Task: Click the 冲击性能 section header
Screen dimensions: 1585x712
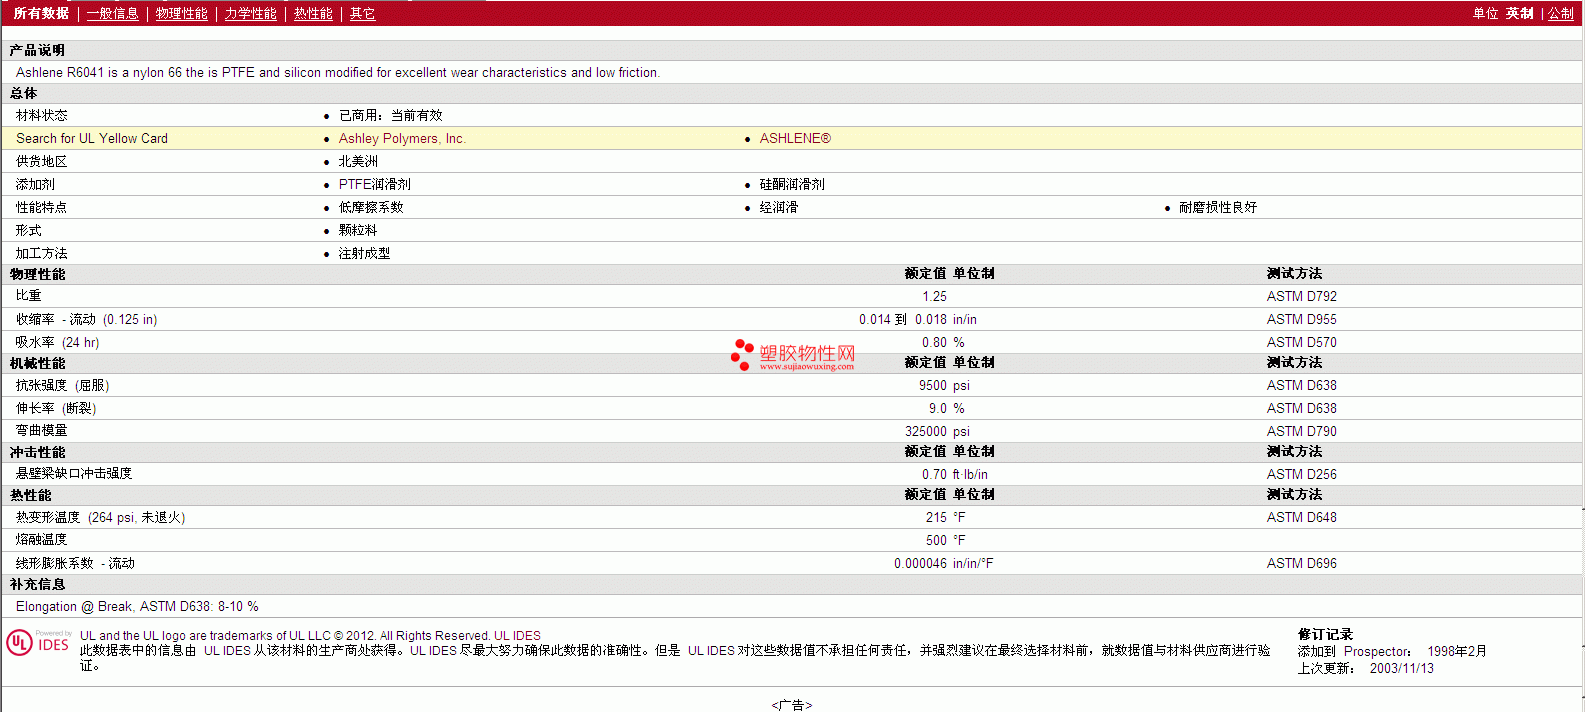Action: click(x=37, y=452)
